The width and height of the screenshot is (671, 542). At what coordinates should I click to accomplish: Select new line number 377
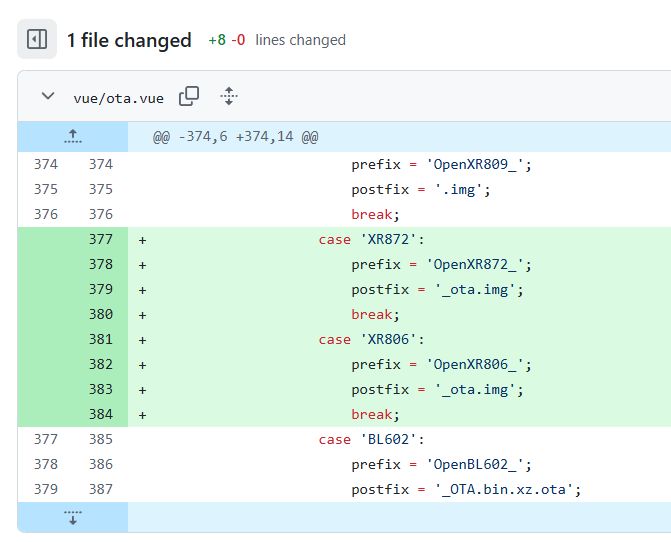[x=101, y=239]
